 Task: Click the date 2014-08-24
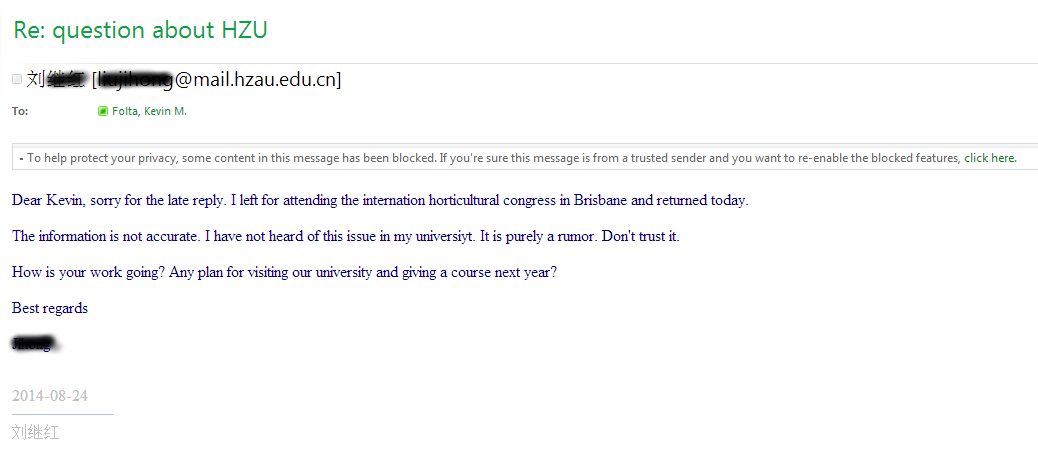tap(50, 396)
